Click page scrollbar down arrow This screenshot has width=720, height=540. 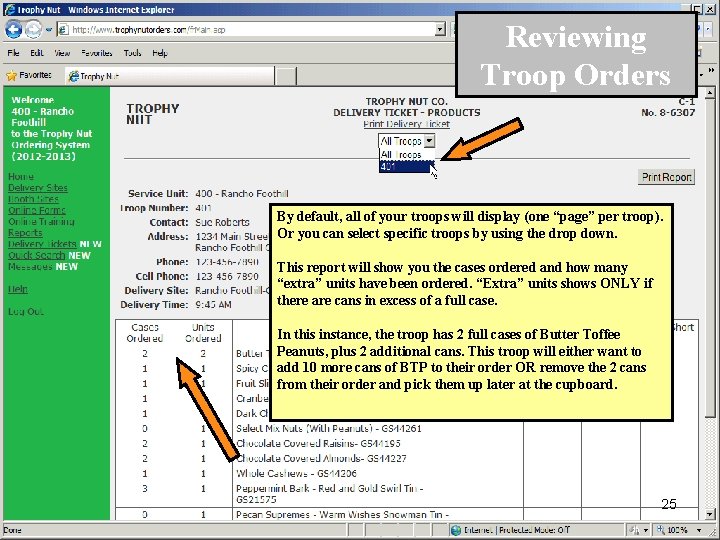pos(710,514)
